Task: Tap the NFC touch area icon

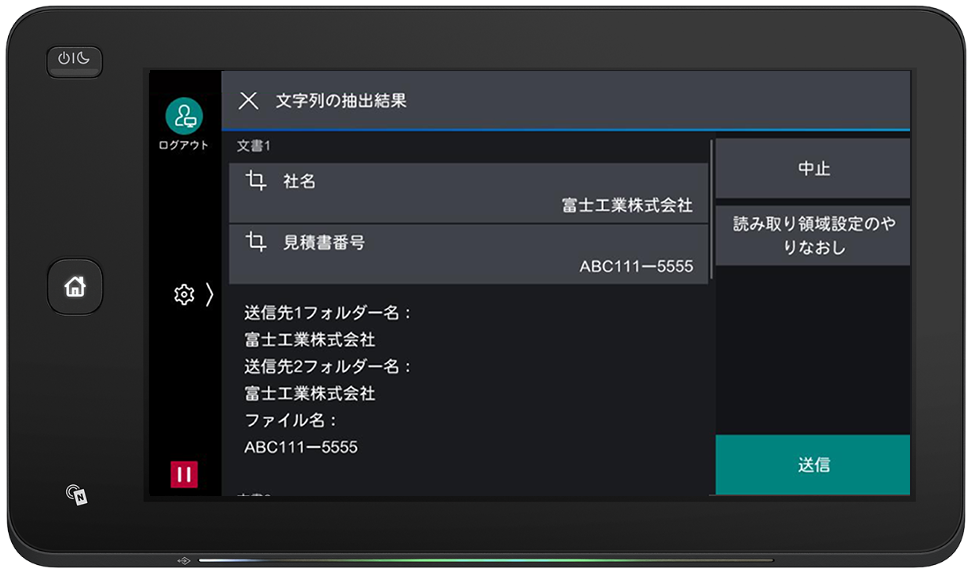Action: 77,494
